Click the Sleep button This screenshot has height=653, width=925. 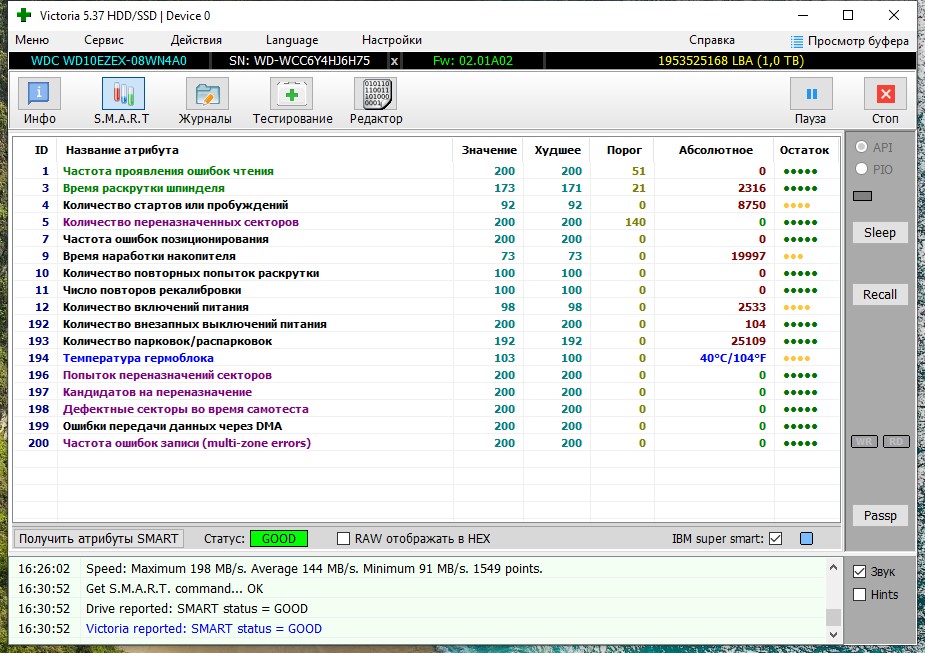tap(880, 232)
